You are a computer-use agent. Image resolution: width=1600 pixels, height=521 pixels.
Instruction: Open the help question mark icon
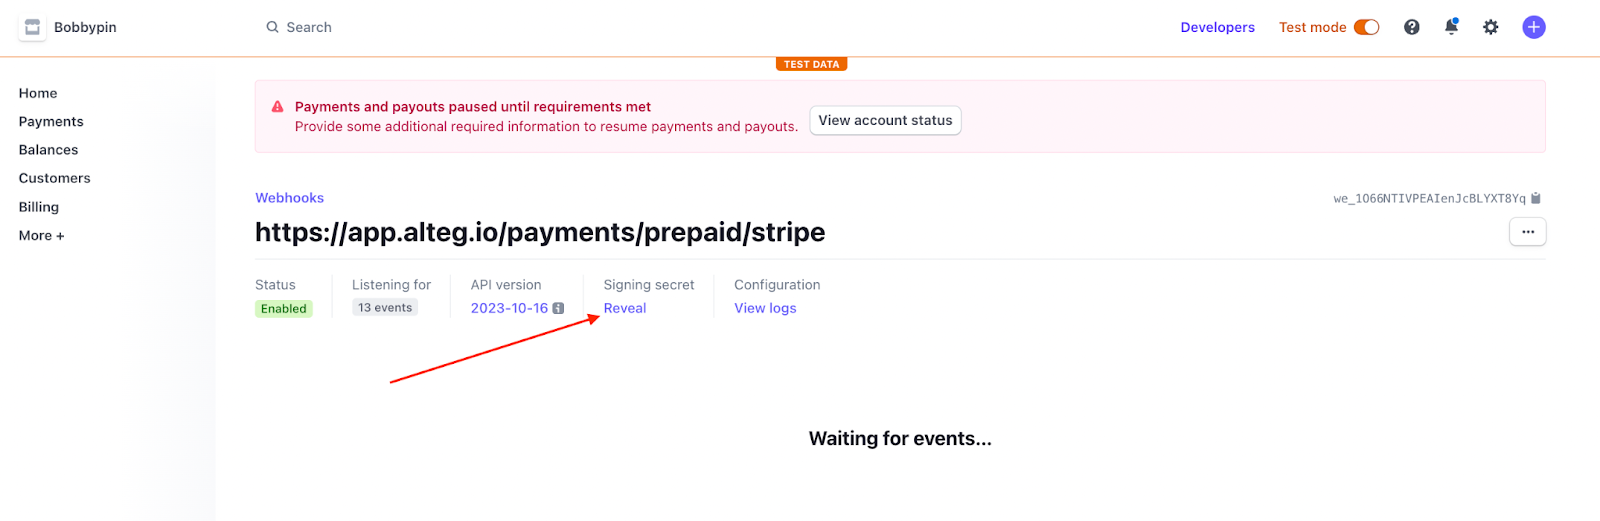[1411, 28]
